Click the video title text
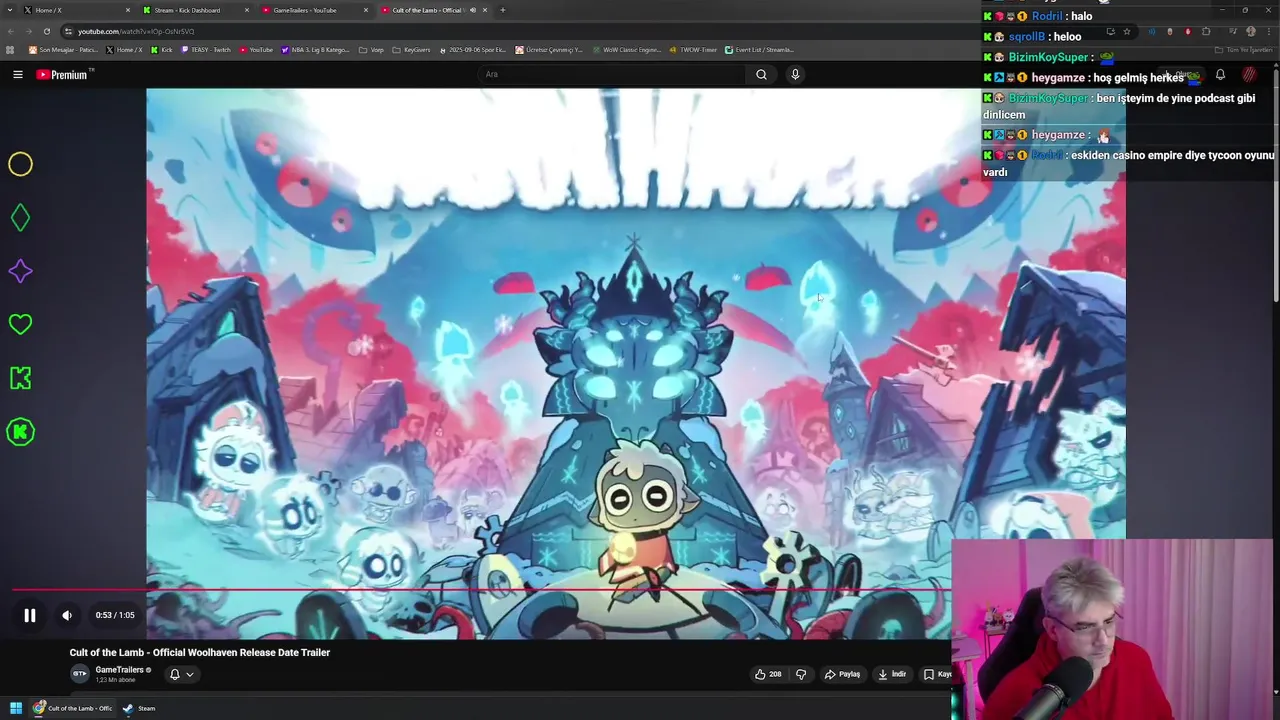 (x=200, y=652)
